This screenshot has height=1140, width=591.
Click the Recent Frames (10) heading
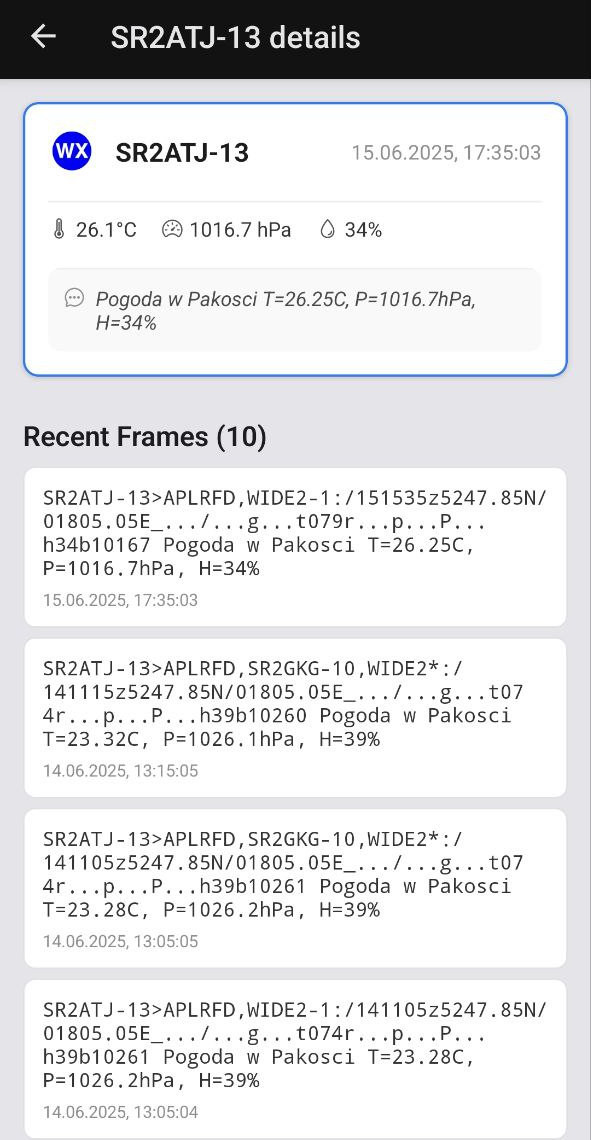pos(145,436)
